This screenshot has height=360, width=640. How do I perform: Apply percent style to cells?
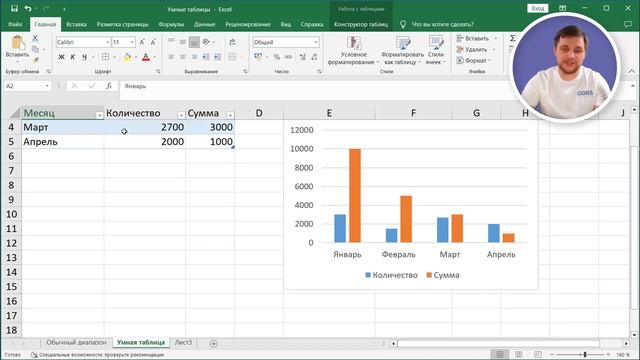click(277, 57)
